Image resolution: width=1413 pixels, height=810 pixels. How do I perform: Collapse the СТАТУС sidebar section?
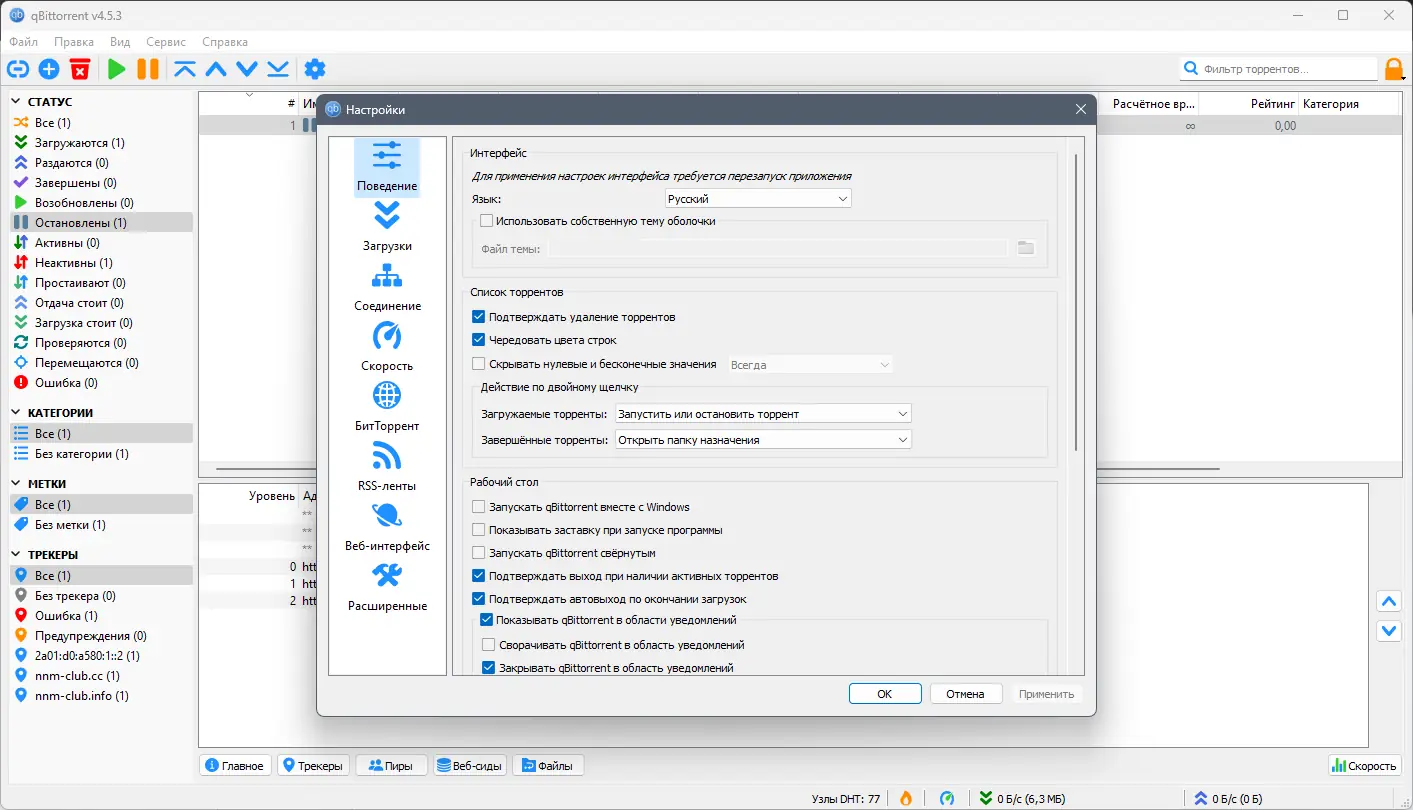click(17, 101)
